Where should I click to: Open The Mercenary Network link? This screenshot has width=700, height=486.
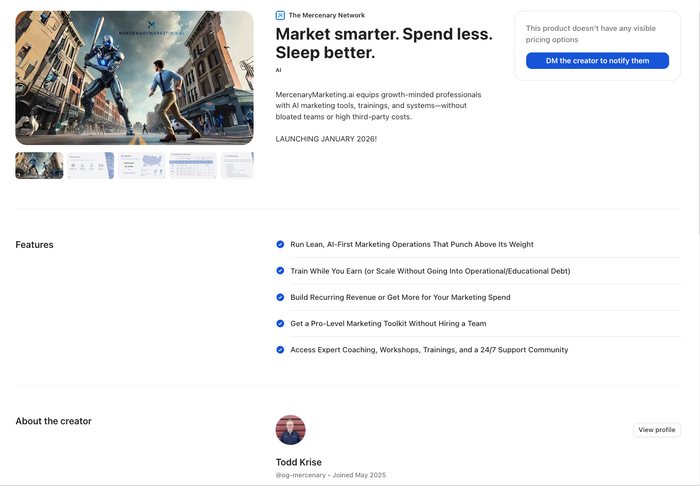[326, 15]
